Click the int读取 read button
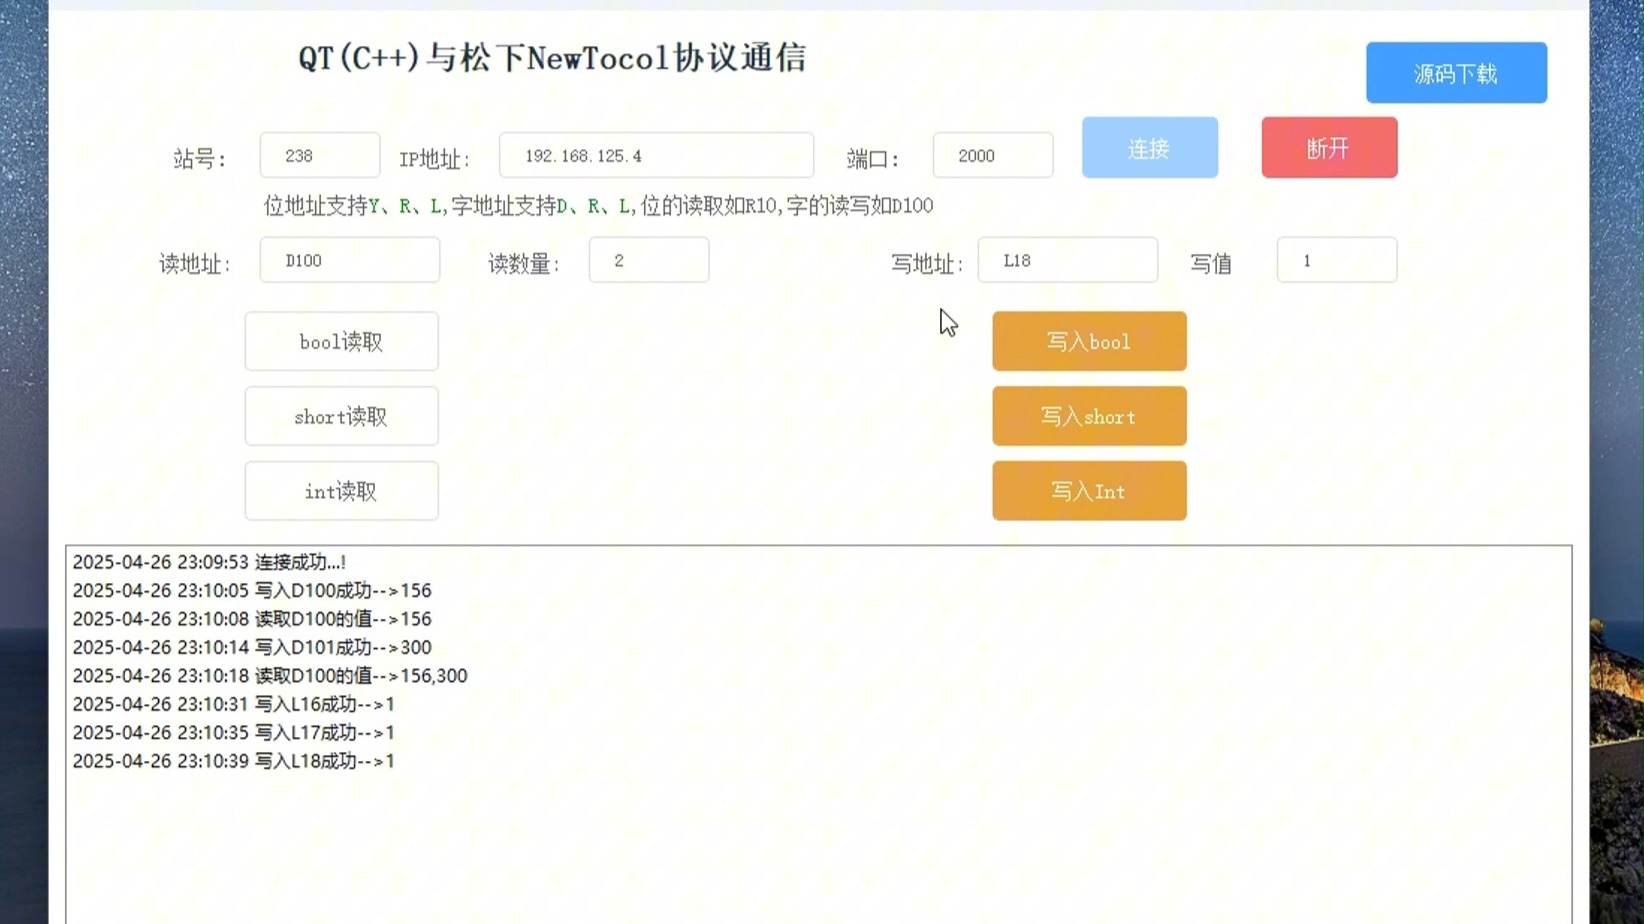 click(x=341, y=490)
